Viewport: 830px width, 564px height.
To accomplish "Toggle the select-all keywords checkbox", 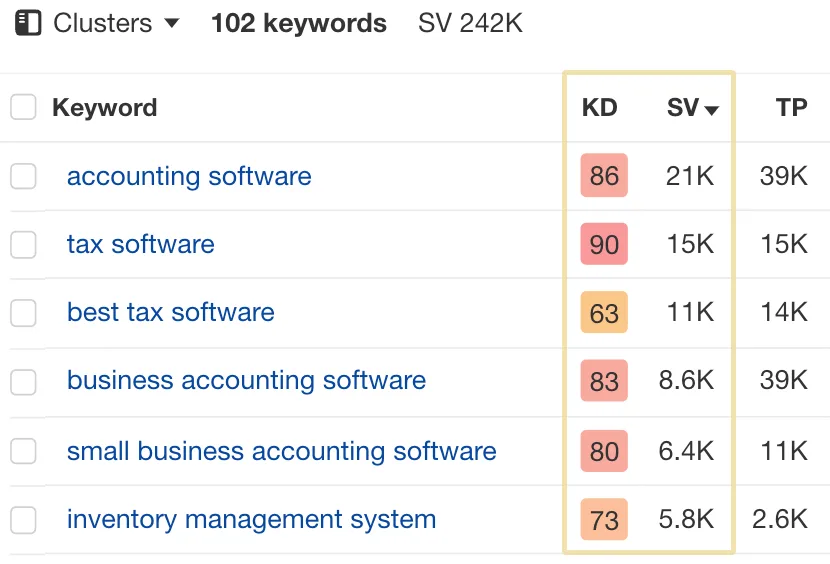I will (23, 108).
